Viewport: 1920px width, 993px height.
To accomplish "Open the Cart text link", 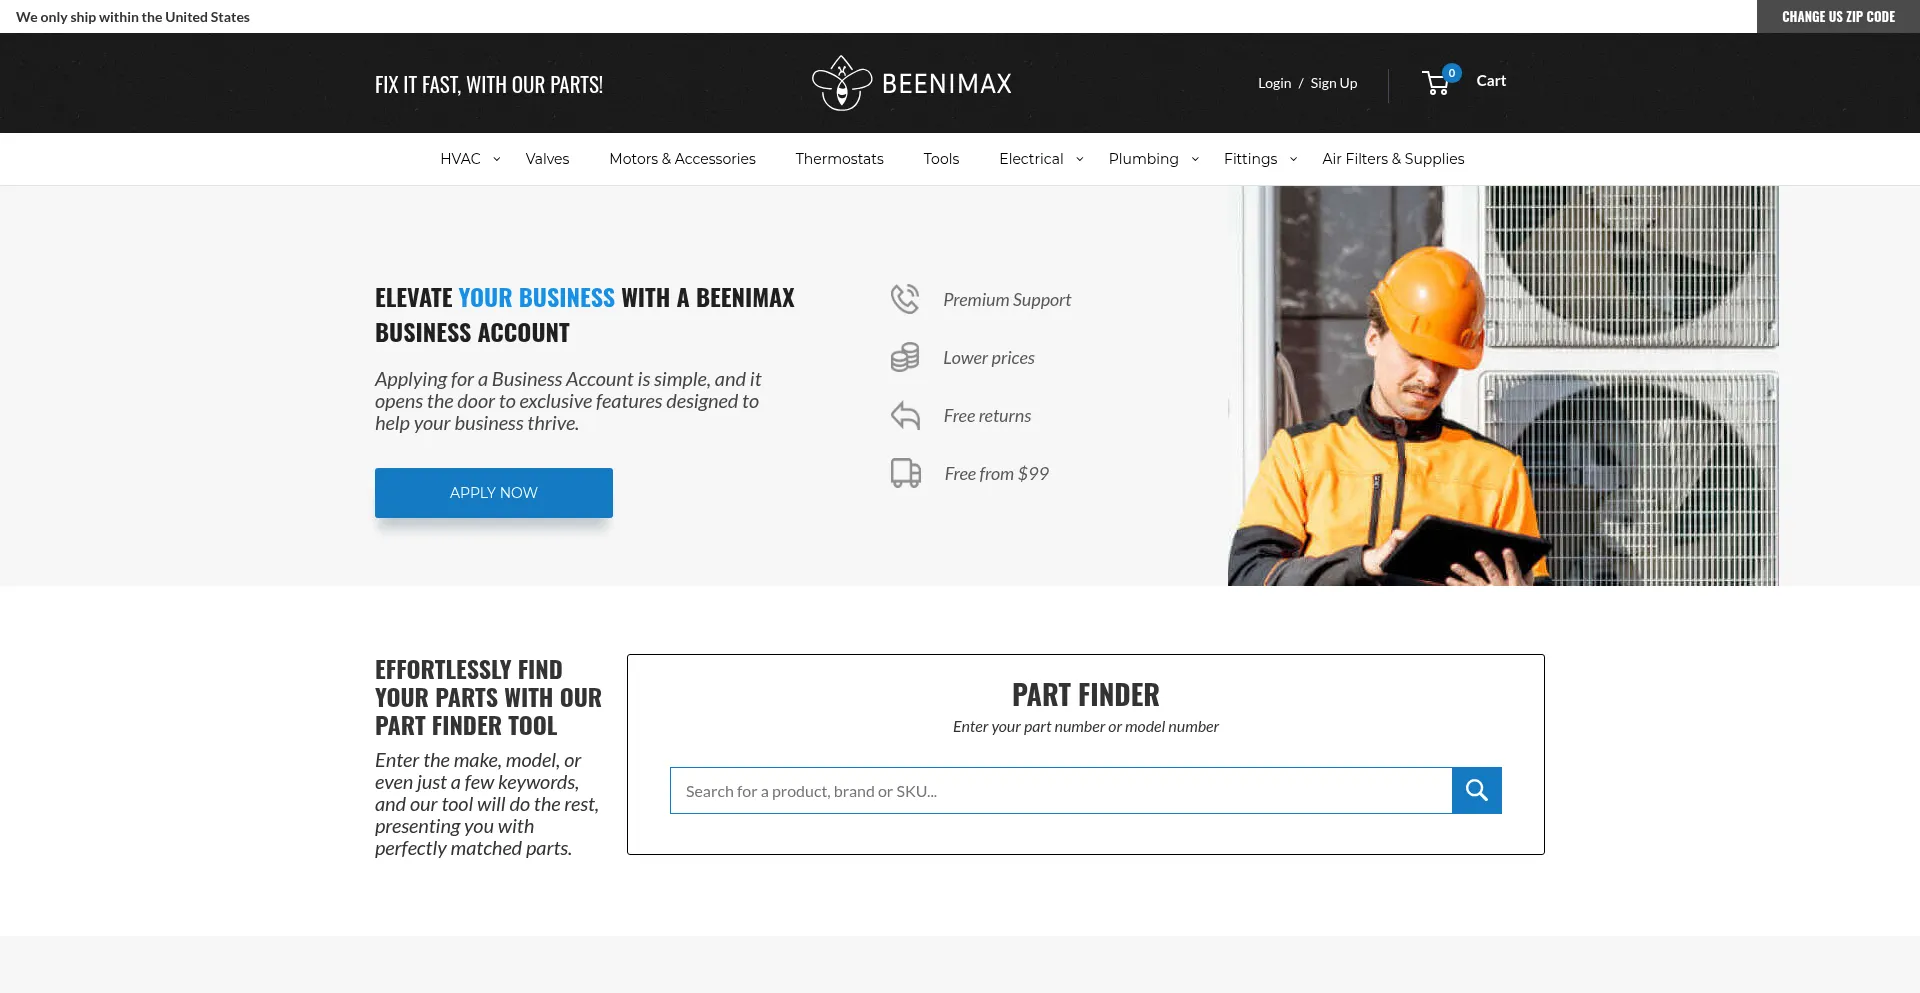I will [x=1491, y=81].
